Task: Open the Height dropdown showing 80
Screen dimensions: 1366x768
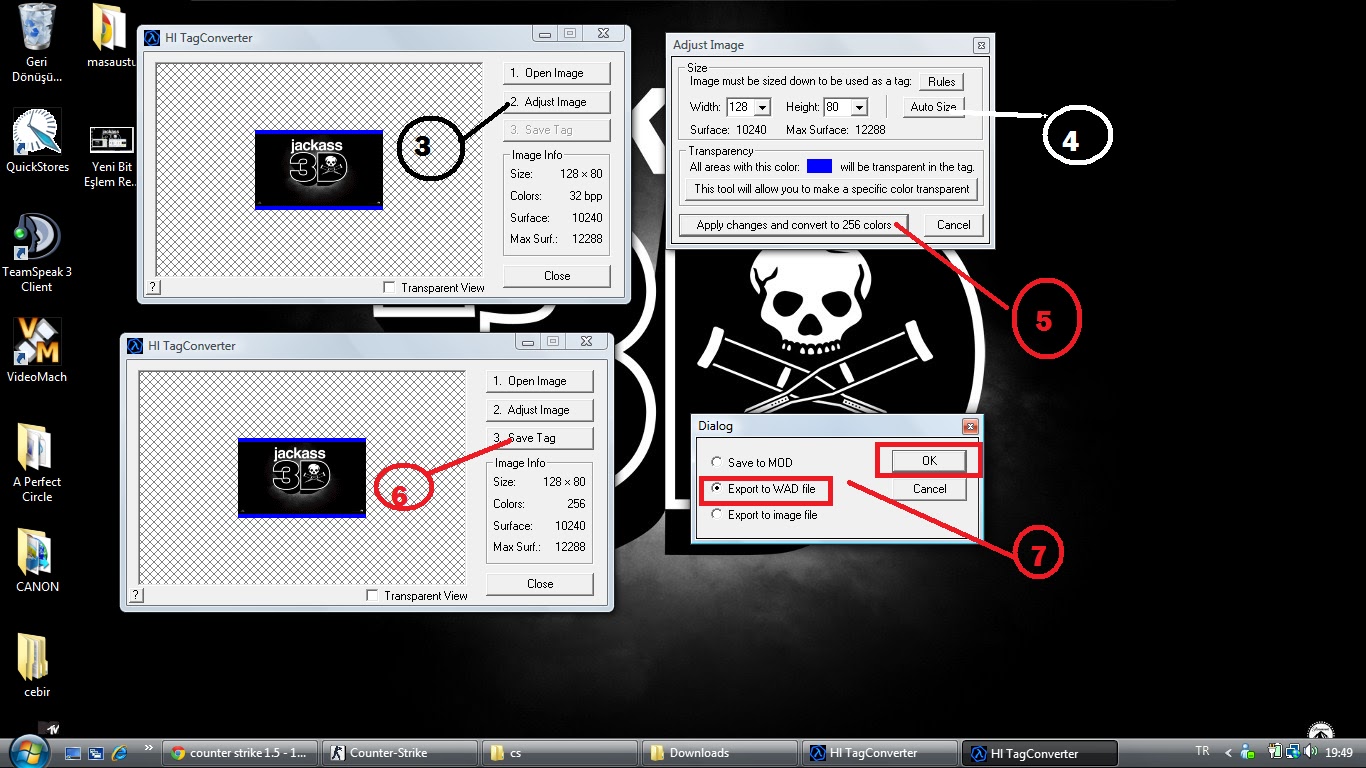Action: pyautogui.click(x=859, y=107)
